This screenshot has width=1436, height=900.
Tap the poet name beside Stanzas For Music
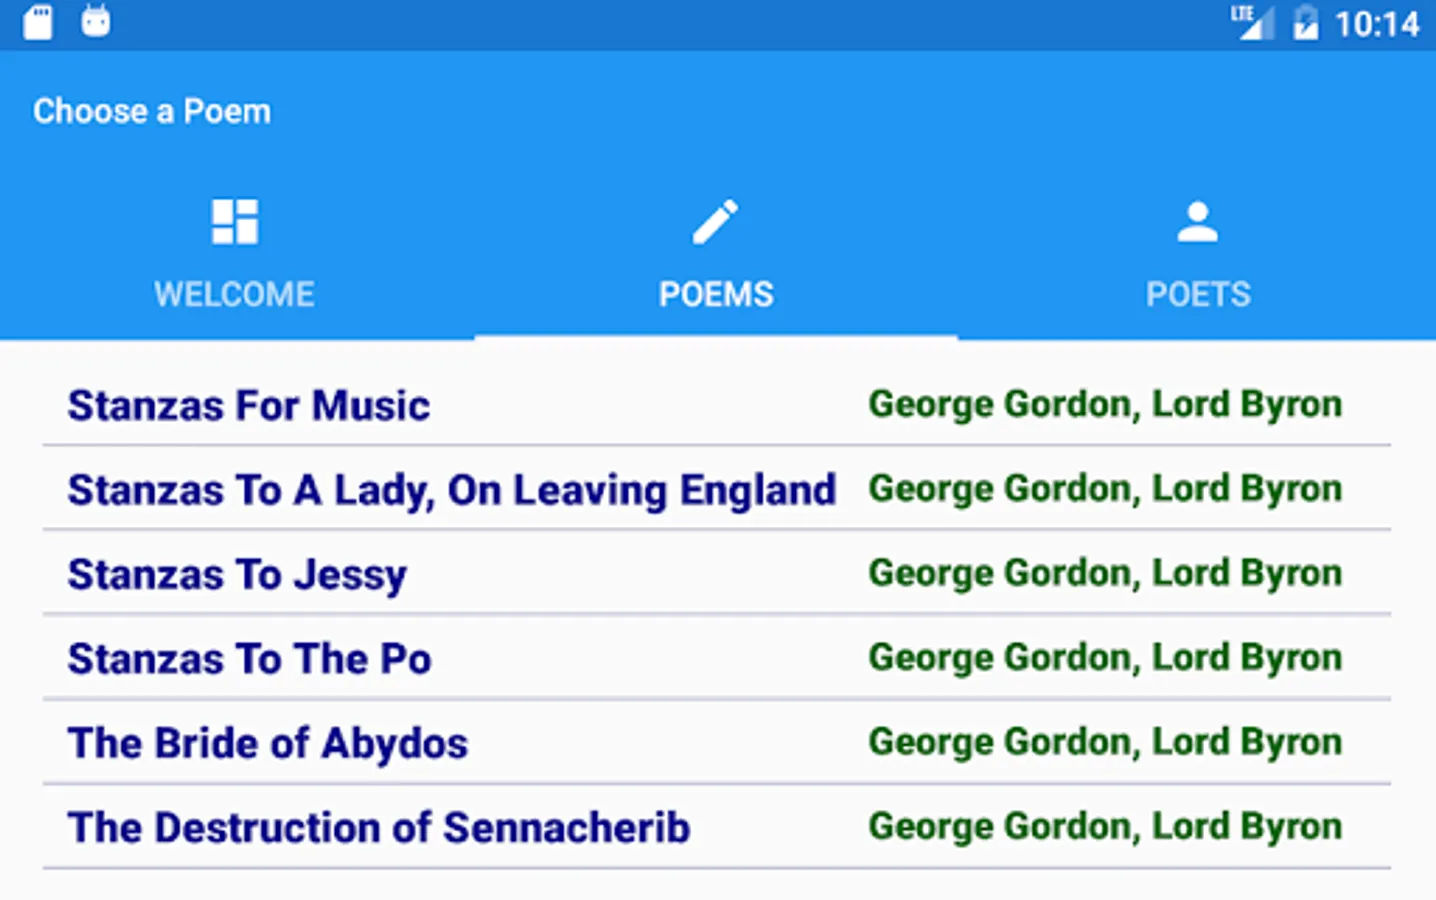(1105, 404)
